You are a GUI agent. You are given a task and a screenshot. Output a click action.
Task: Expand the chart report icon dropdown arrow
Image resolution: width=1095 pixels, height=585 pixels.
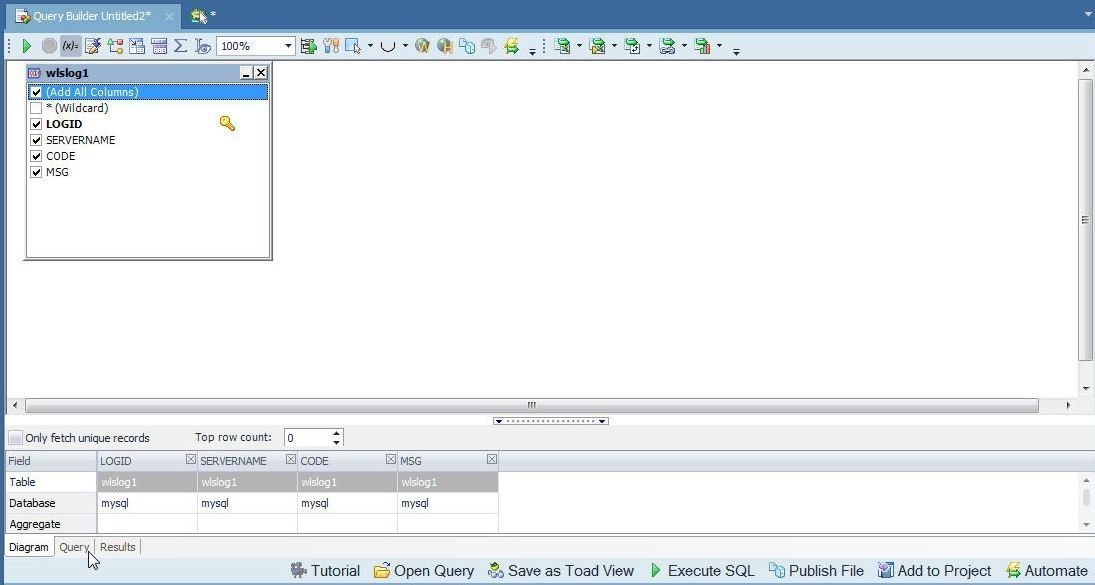click(719, 46)
